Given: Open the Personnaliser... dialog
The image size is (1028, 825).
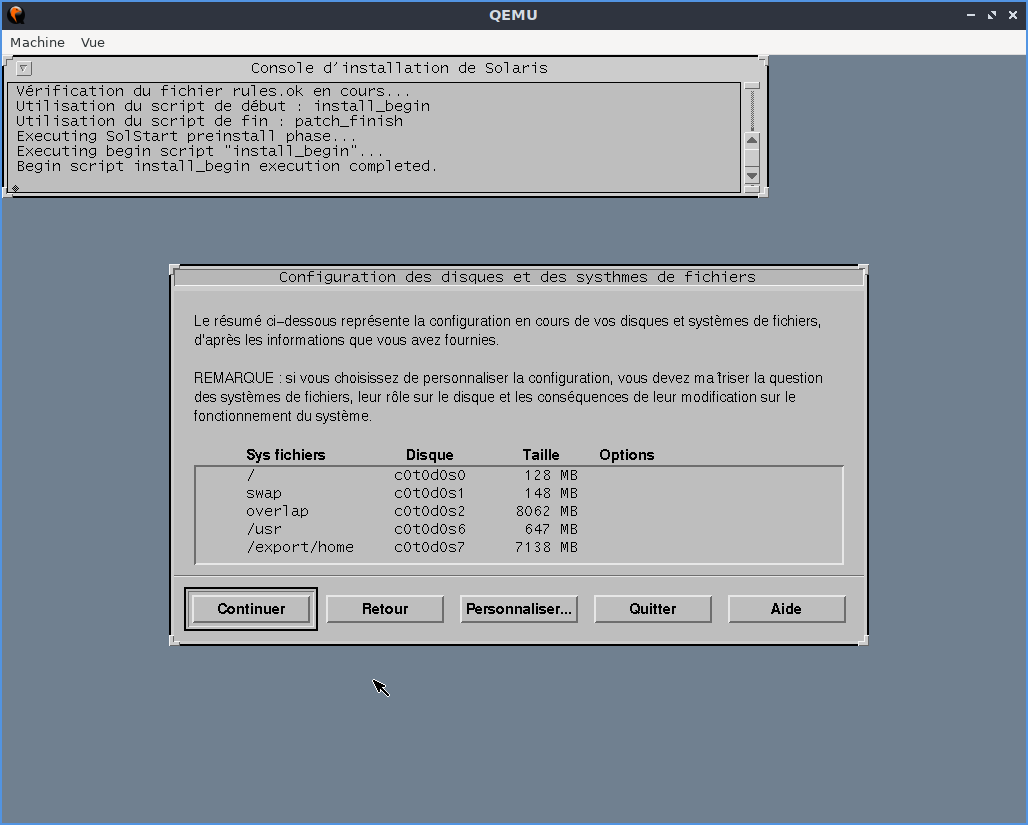Looking at the screenshot, I should click(x=519, y=609).
